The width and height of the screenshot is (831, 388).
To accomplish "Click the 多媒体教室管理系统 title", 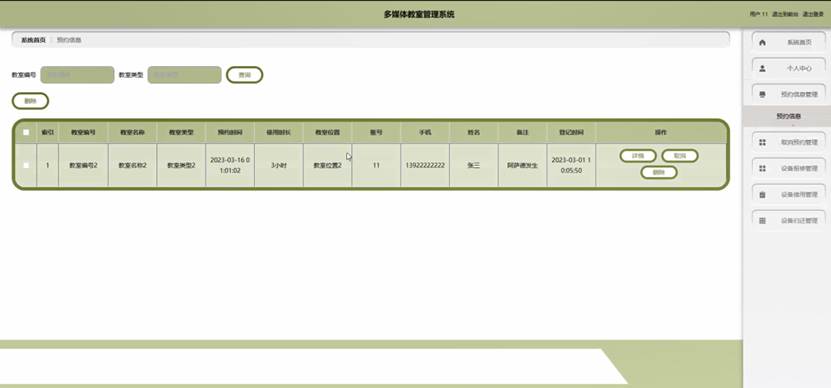I will 419,15.
